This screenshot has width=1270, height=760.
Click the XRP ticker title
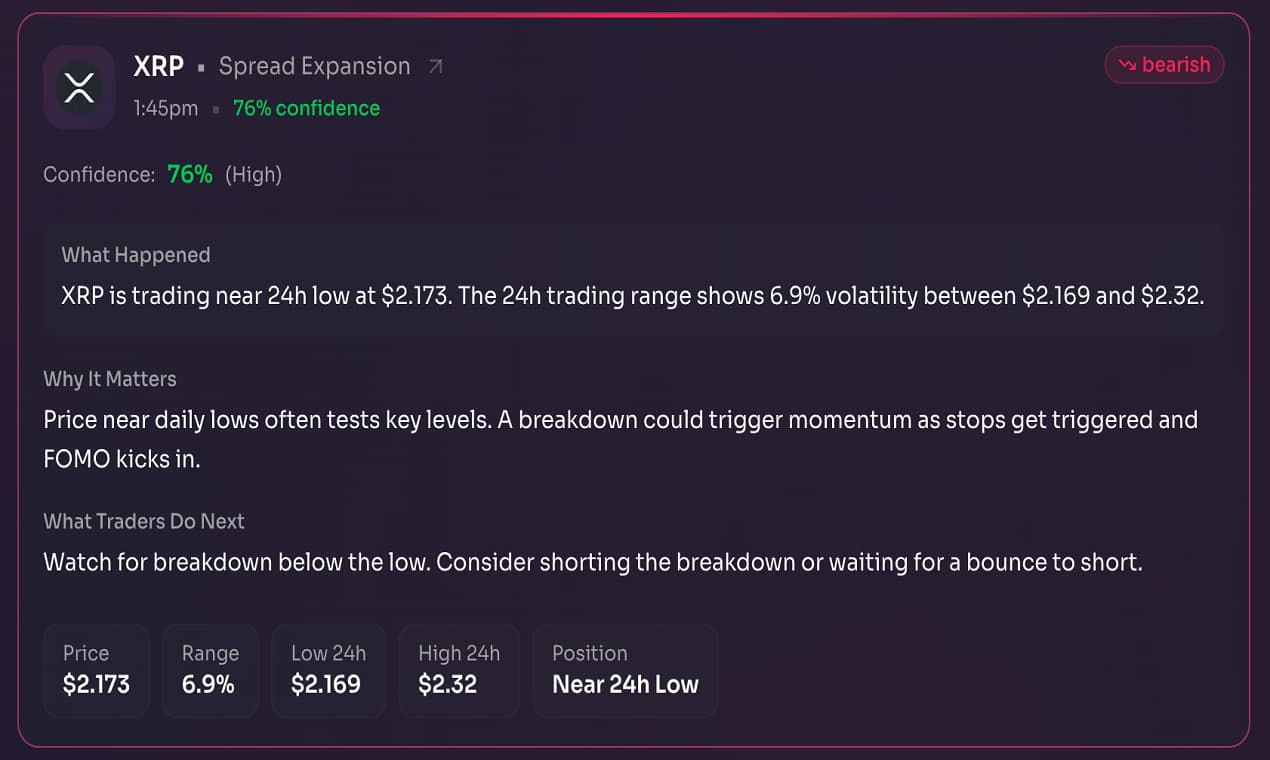coord(159,66)
